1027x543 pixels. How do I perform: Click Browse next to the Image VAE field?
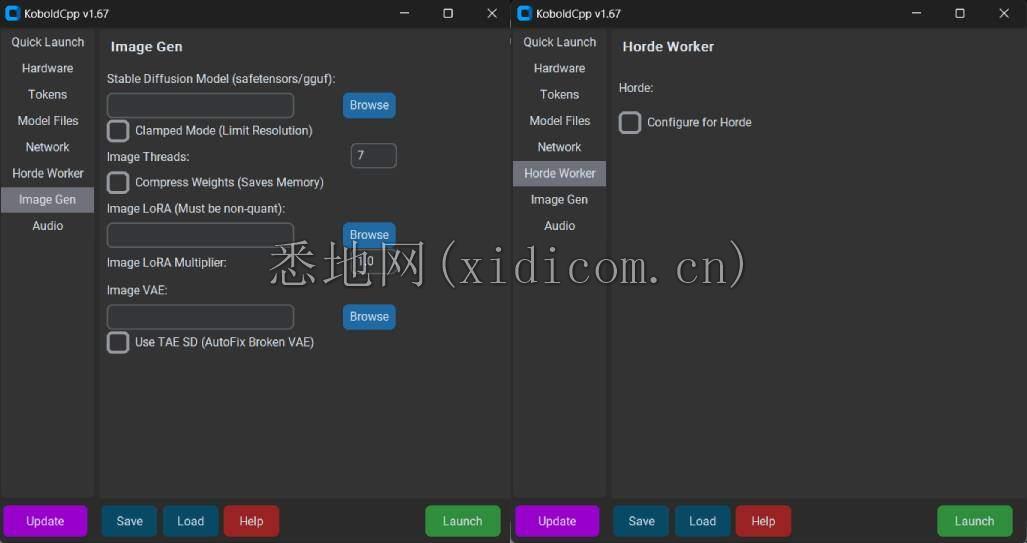coord(369,317)
